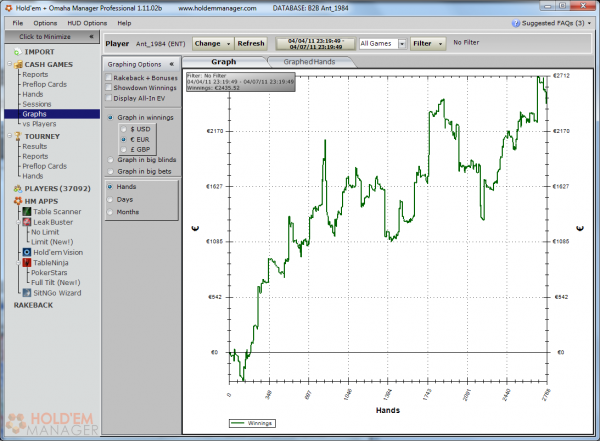Switch to the Graph tab
600x441 pixels.
224,62
